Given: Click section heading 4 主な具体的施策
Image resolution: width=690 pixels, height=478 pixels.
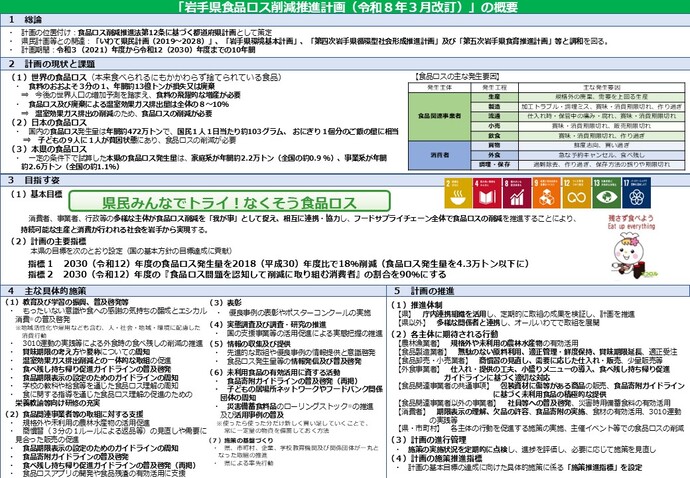Looking at the screenshot, I should click(47, 291).
